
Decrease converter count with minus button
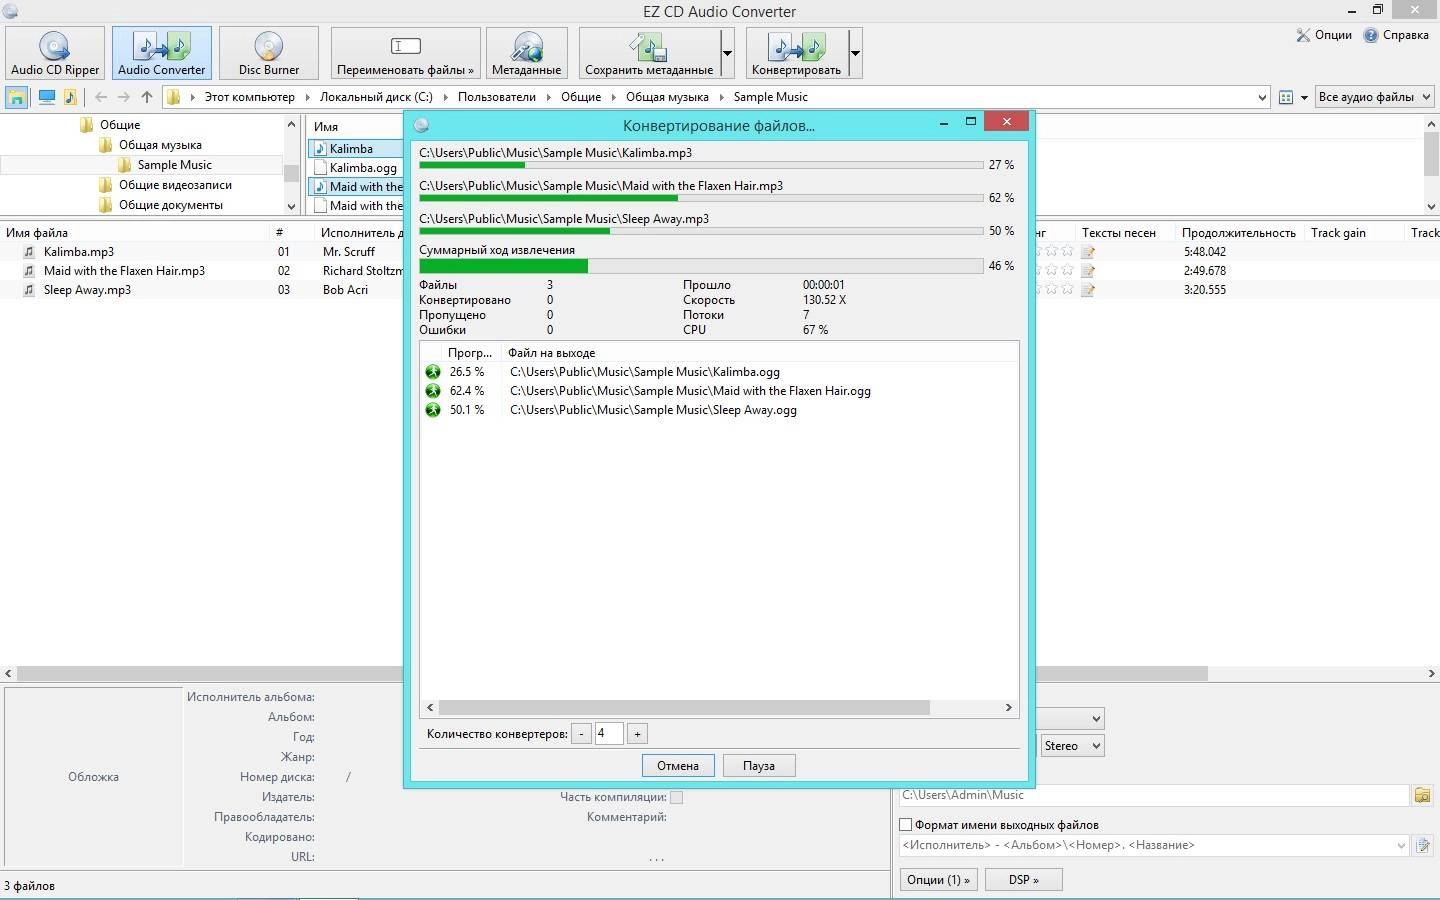[x=581, y=734]
